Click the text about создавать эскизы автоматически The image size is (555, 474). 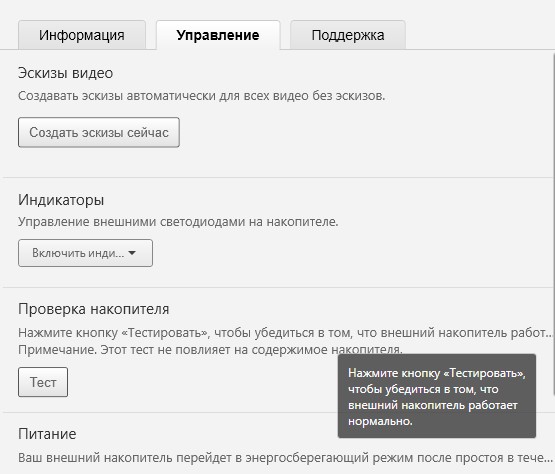(x=201, y=96)
